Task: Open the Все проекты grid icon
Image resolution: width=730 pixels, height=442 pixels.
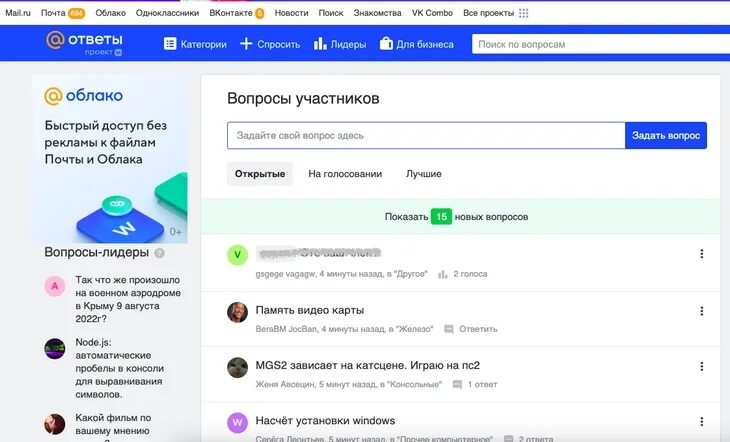Action: [x=524, y=13]
